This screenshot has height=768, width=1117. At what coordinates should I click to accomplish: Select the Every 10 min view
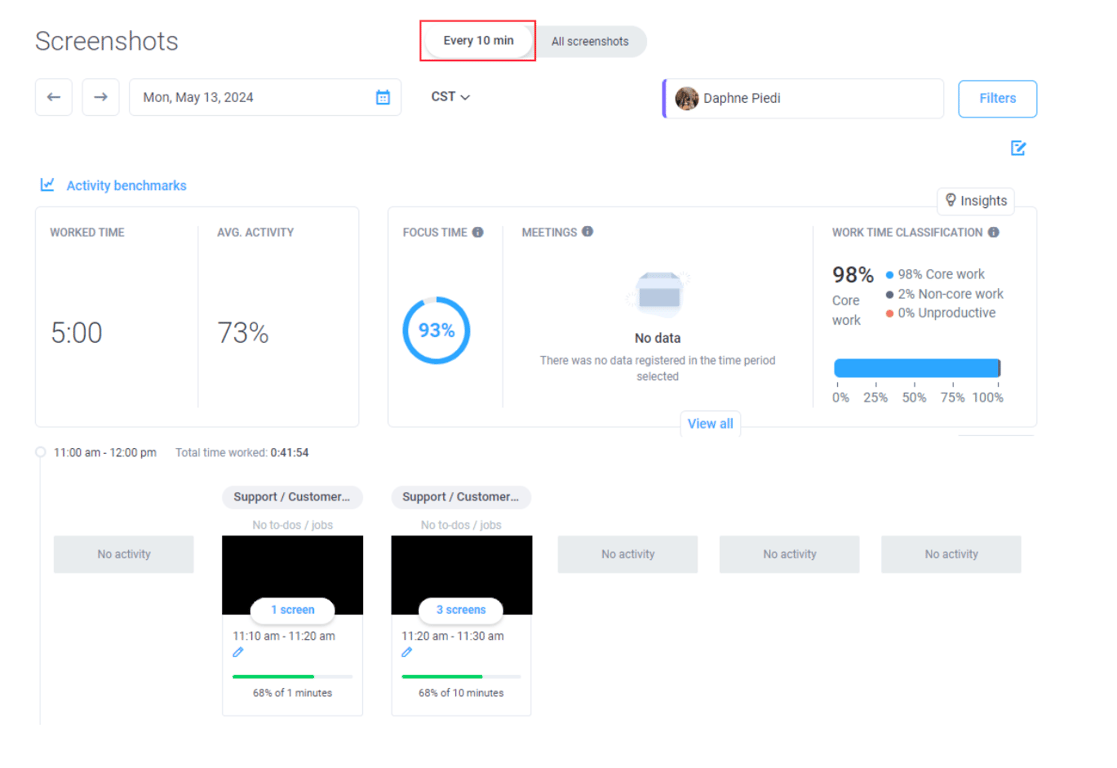click(x=478, y=41)
